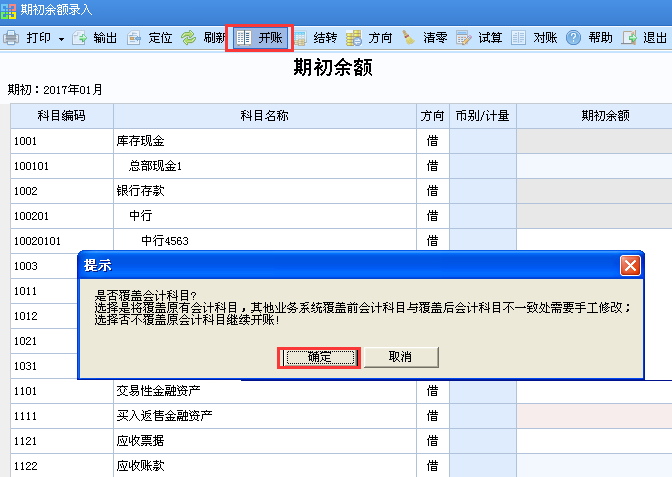
Task: Select row 1001 库存现金
Action: (x=341, y=141)
